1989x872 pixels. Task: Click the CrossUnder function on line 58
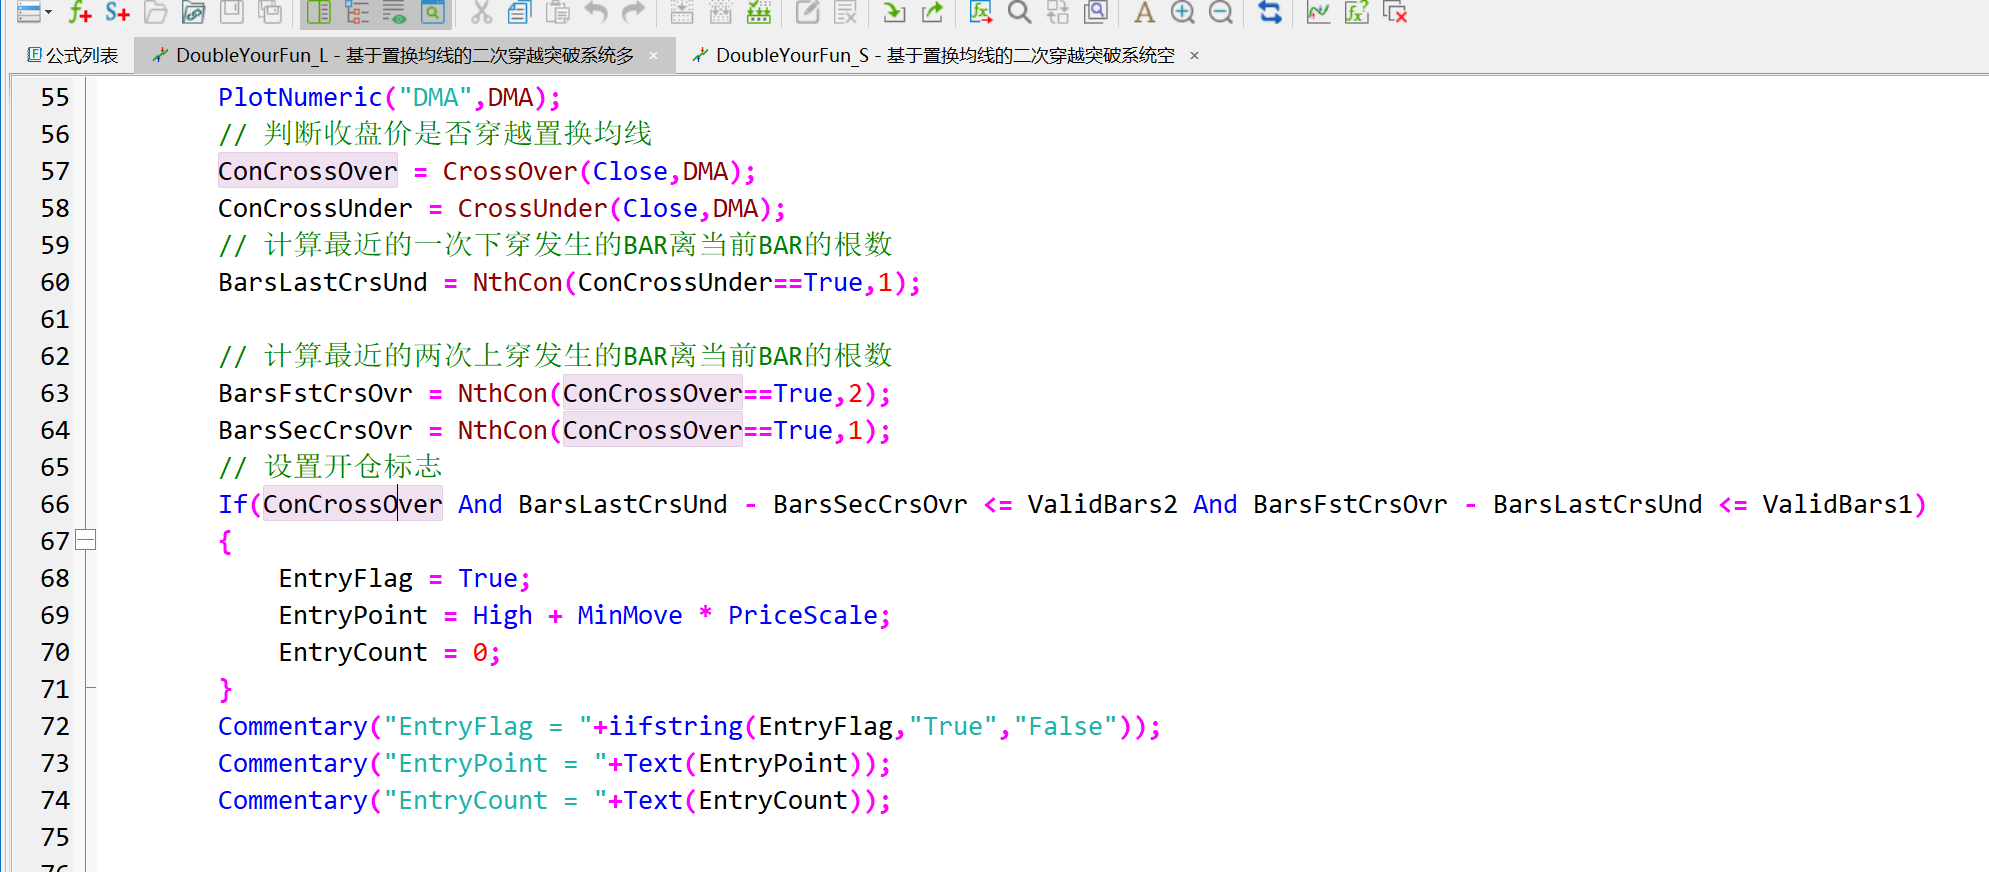coord(532,208)
